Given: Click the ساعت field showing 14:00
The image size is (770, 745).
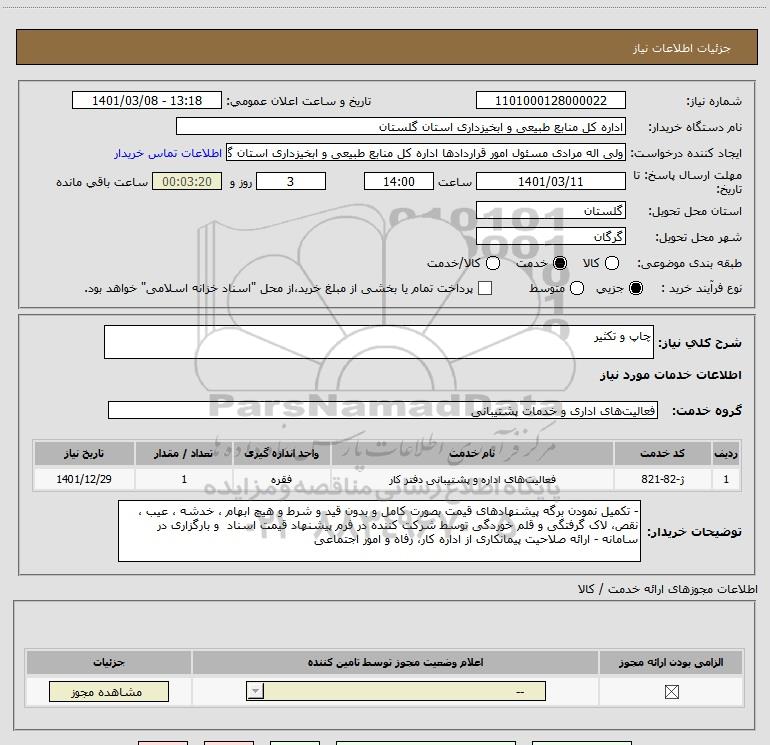Looking at the screenshot, I should click(399, 182).
